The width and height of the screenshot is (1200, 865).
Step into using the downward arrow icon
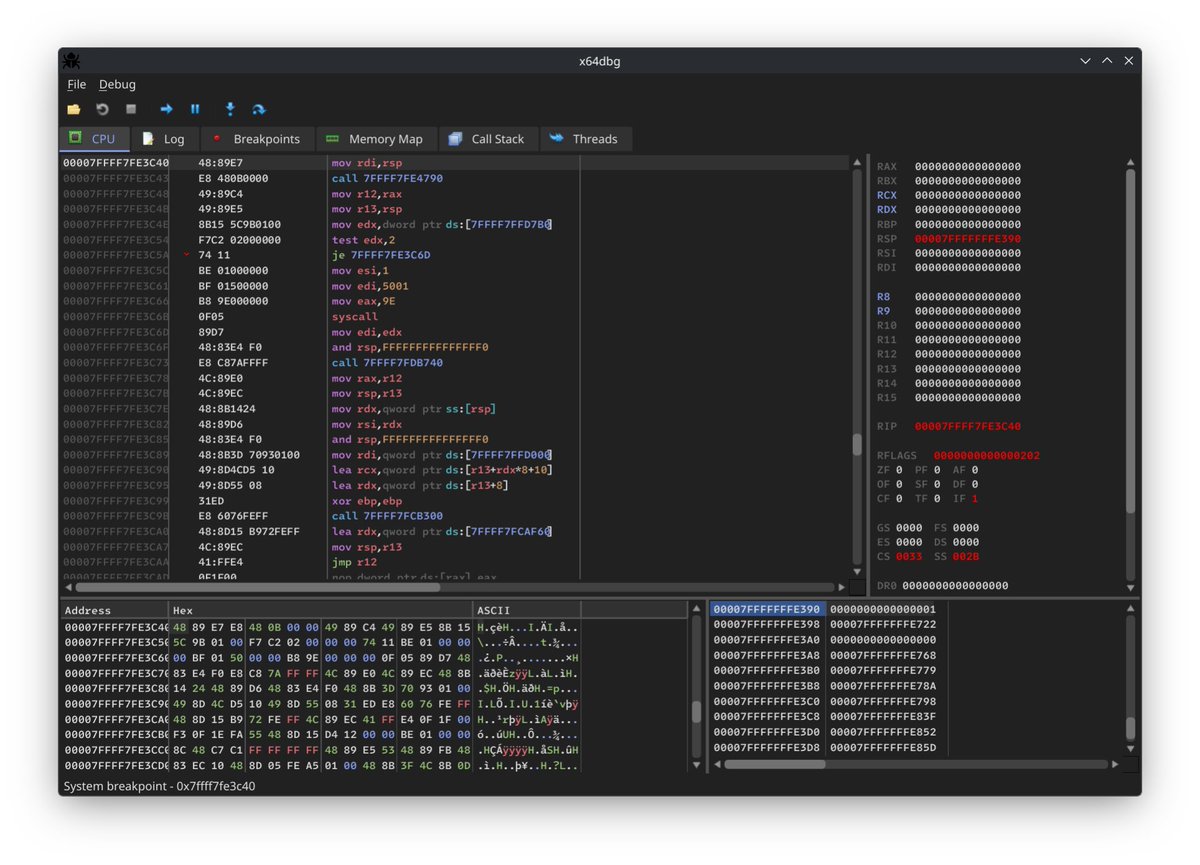[x=230, y=109]
